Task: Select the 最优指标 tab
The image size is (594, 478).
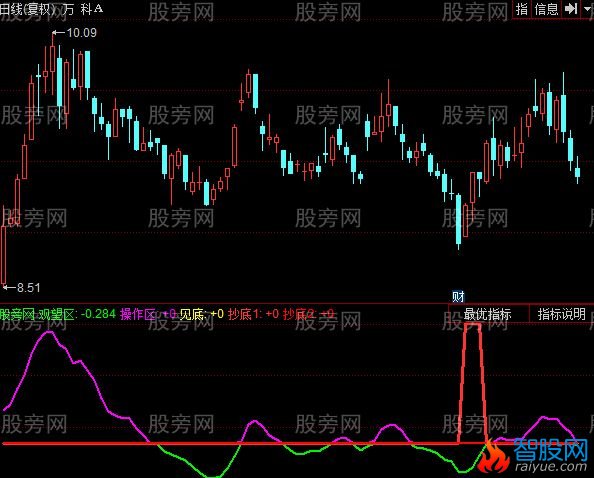Action: click(487, 314)
